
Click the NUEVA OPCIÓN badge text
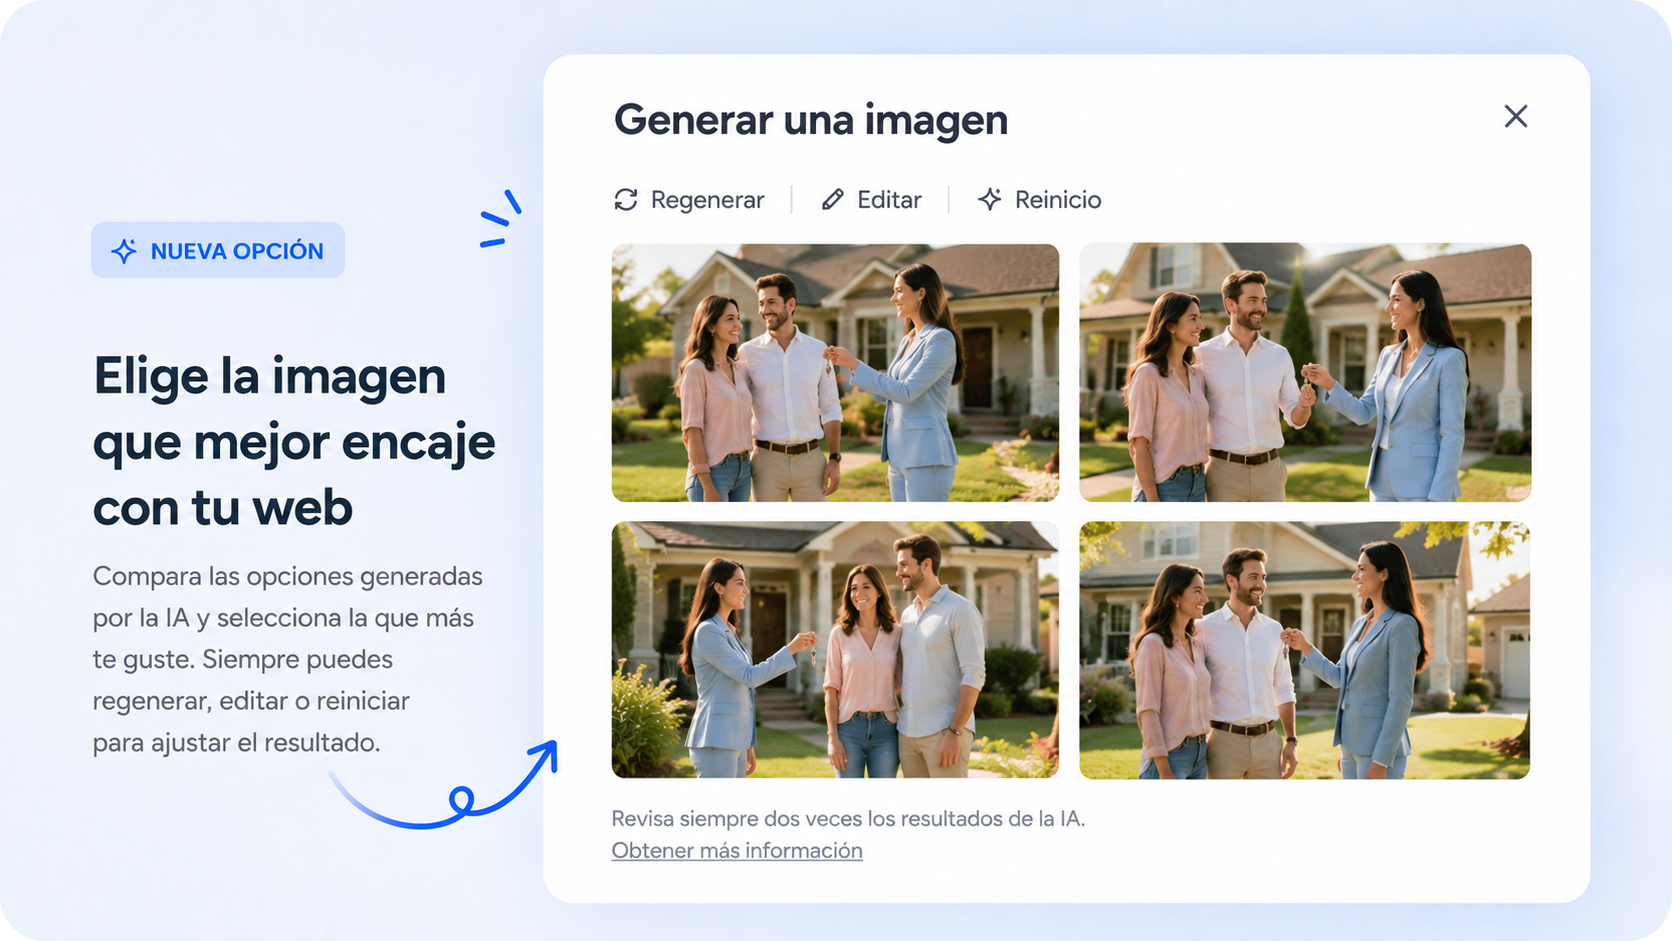237,251
